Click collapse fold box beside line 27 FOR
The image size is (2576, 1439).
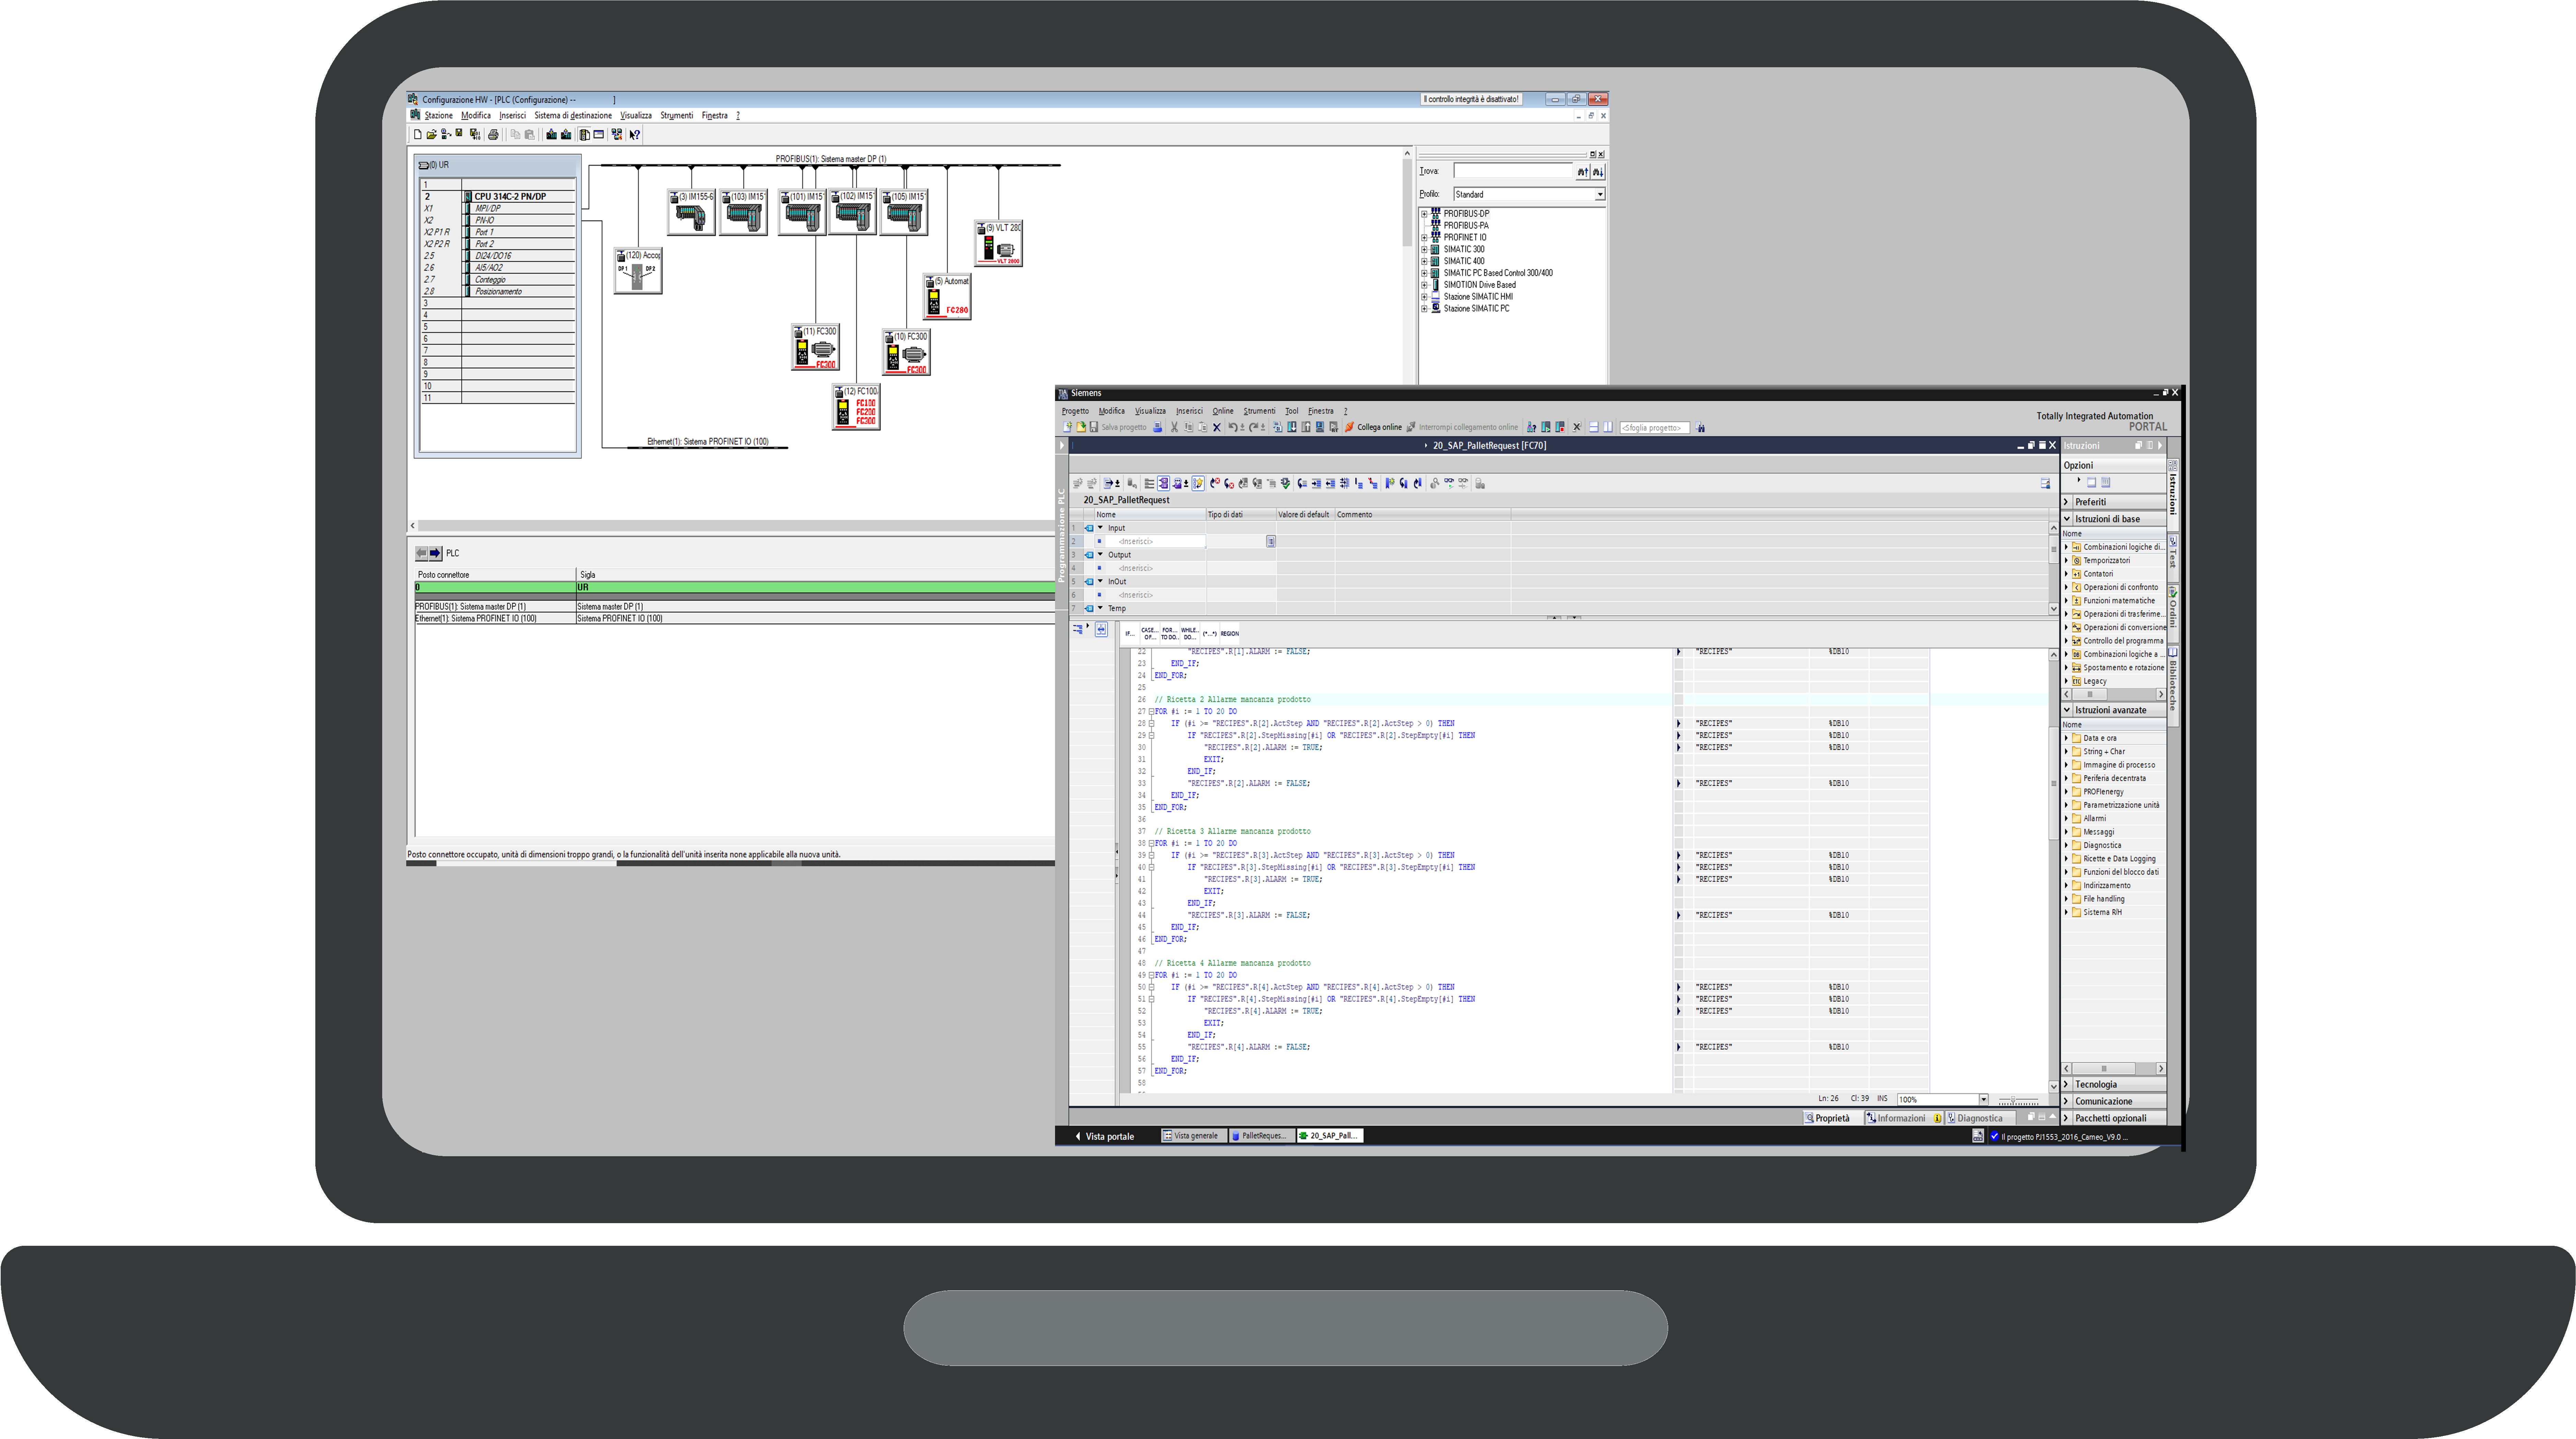(1151, 712)
